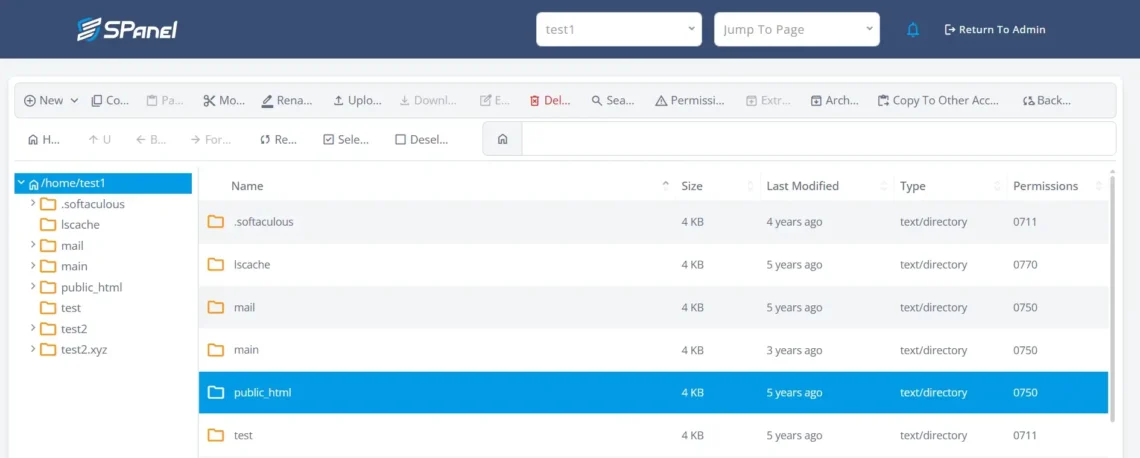Expand the .softaculous tree folder
Screen dimensions: 1140x458
click(x=33, y=204)
